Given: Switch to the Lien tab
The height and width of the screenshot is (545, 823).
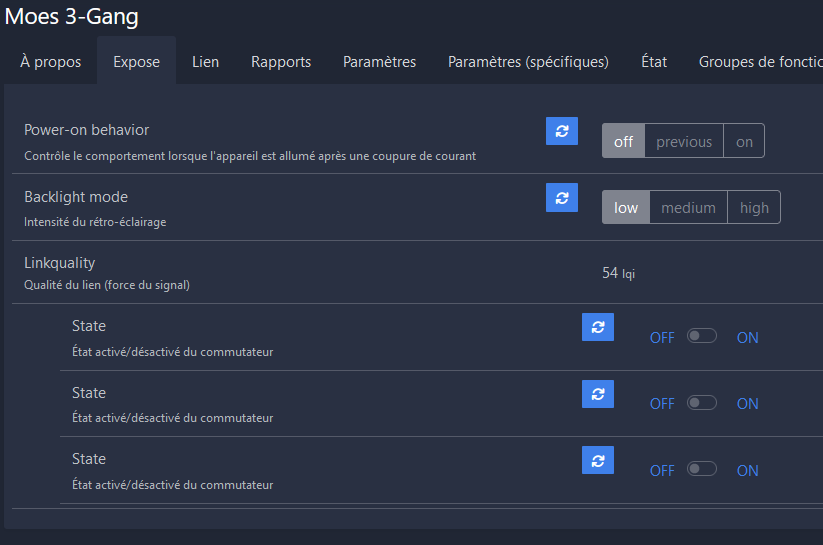Looking at the screenshot, I should click(205, 61).
